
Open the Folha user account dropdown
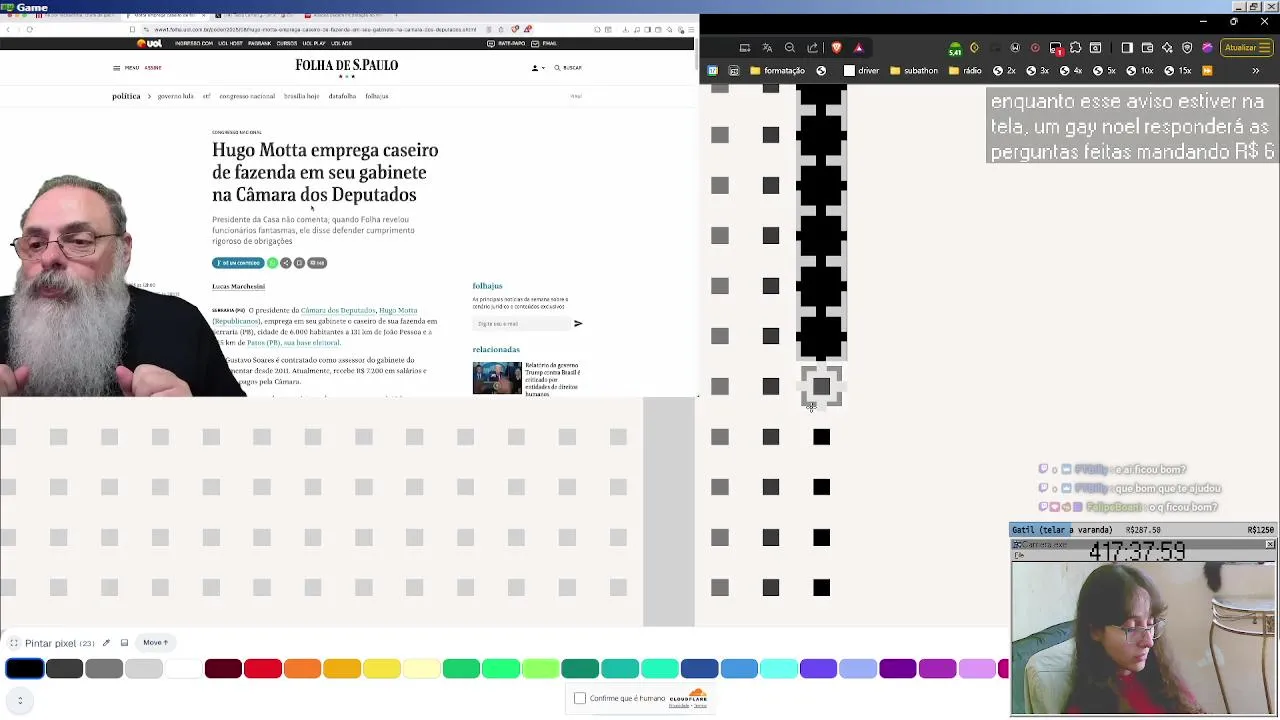[538, 68]
